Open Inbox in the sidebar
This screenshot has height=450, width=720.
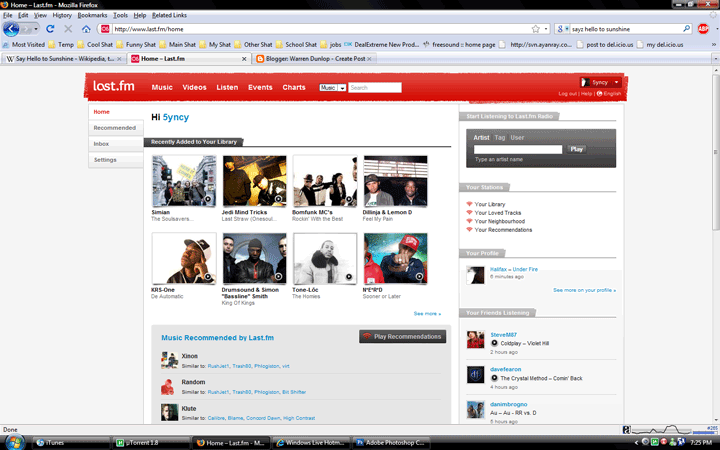[x=101, y=144]
